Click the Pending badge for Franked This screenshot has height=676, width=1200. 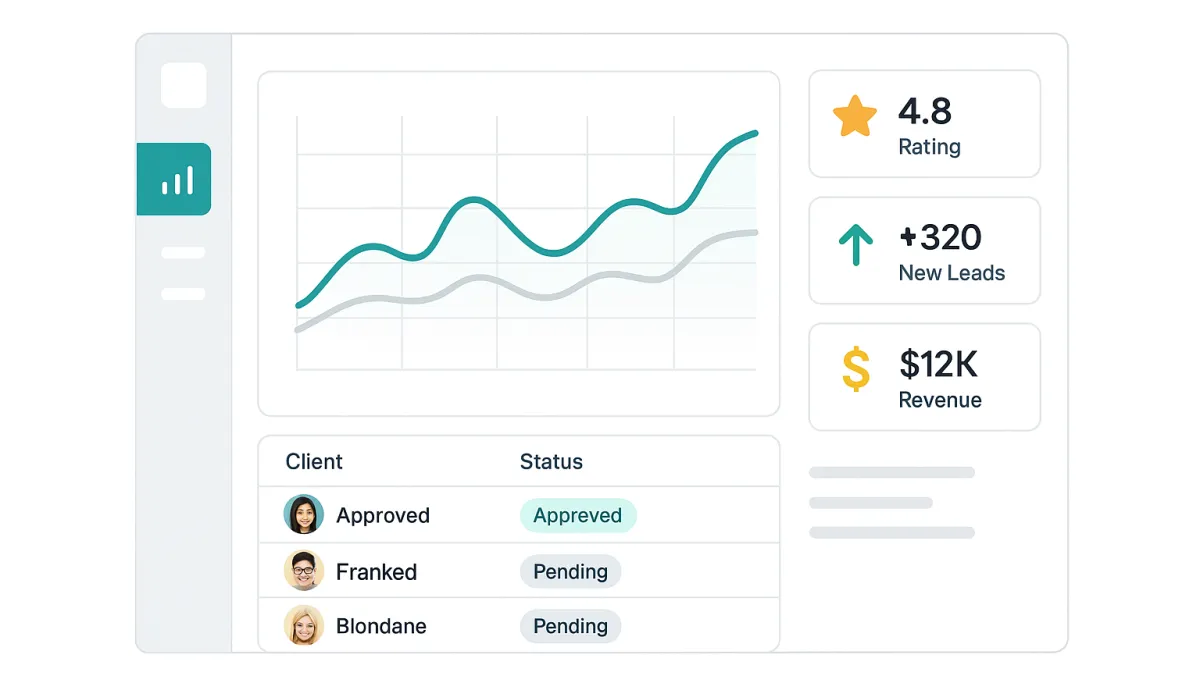click(570, 571)
